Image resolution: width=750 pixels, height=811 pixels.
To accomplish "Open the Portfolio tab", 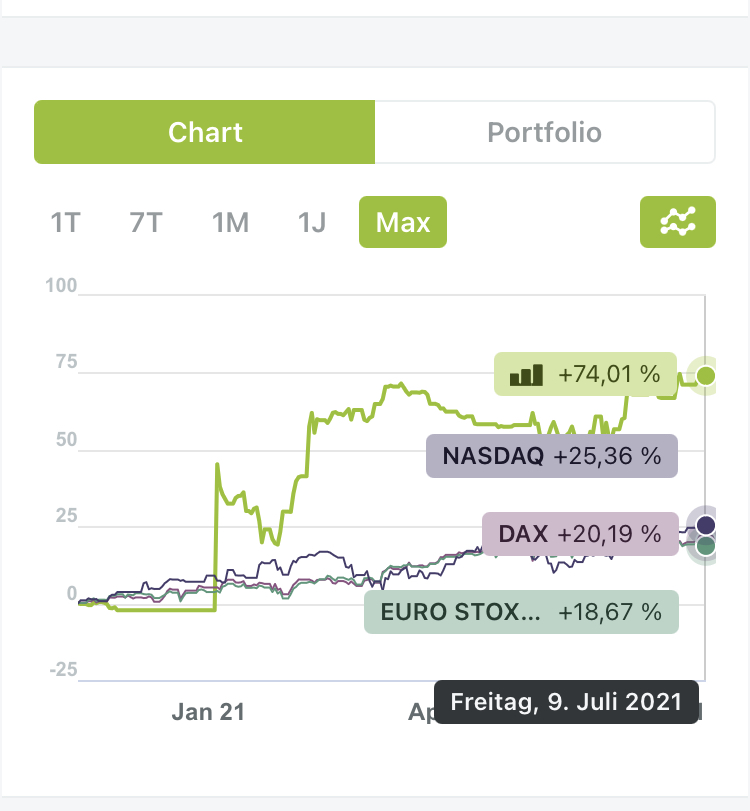I will [x=544, y=132].
